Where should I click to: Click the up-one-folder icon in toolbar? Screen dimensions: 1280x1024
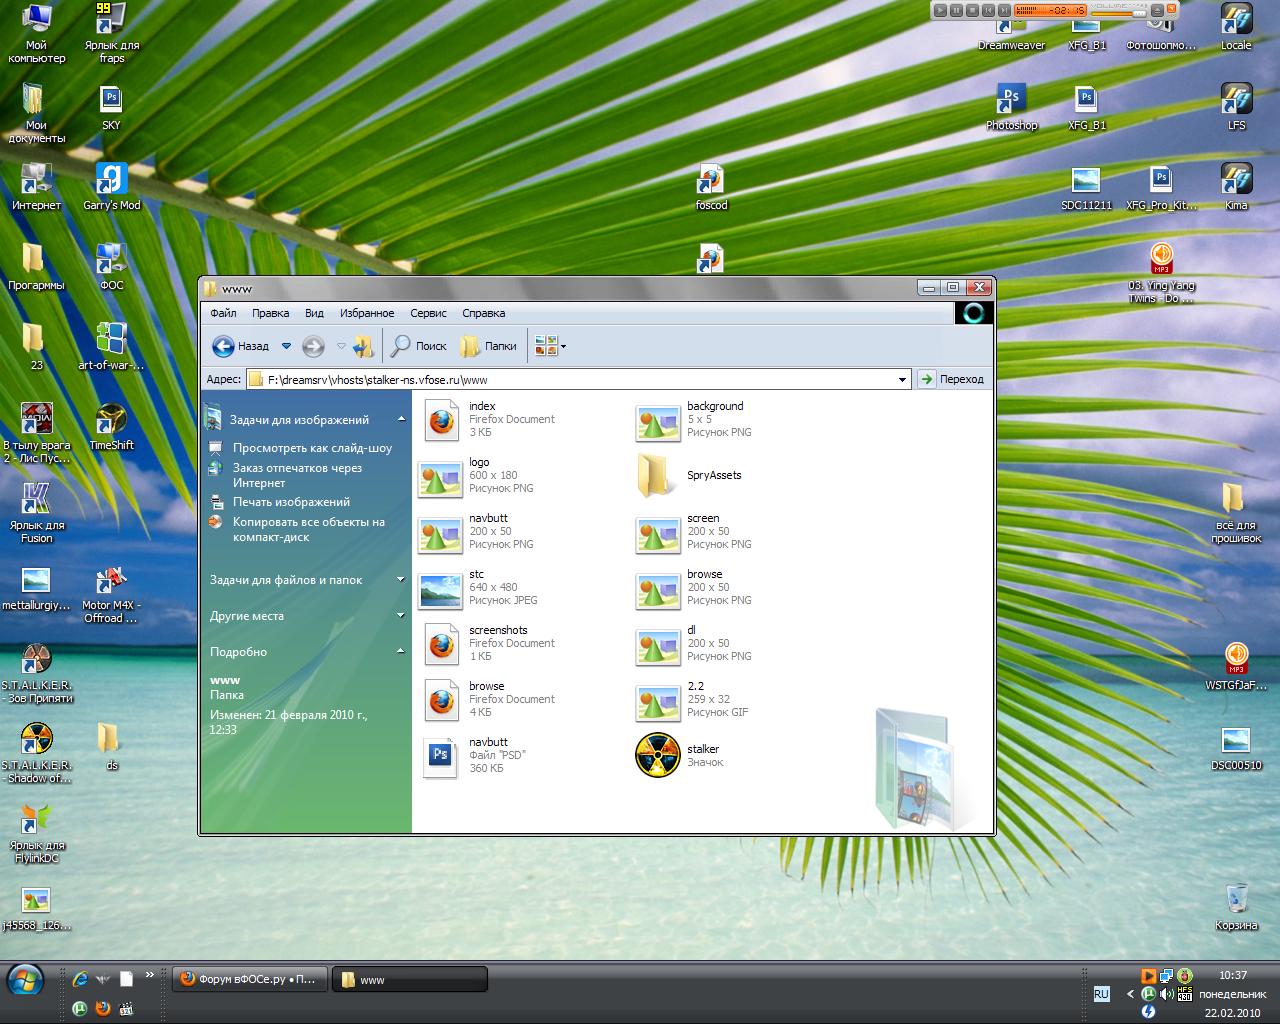(x=364, y=346)
